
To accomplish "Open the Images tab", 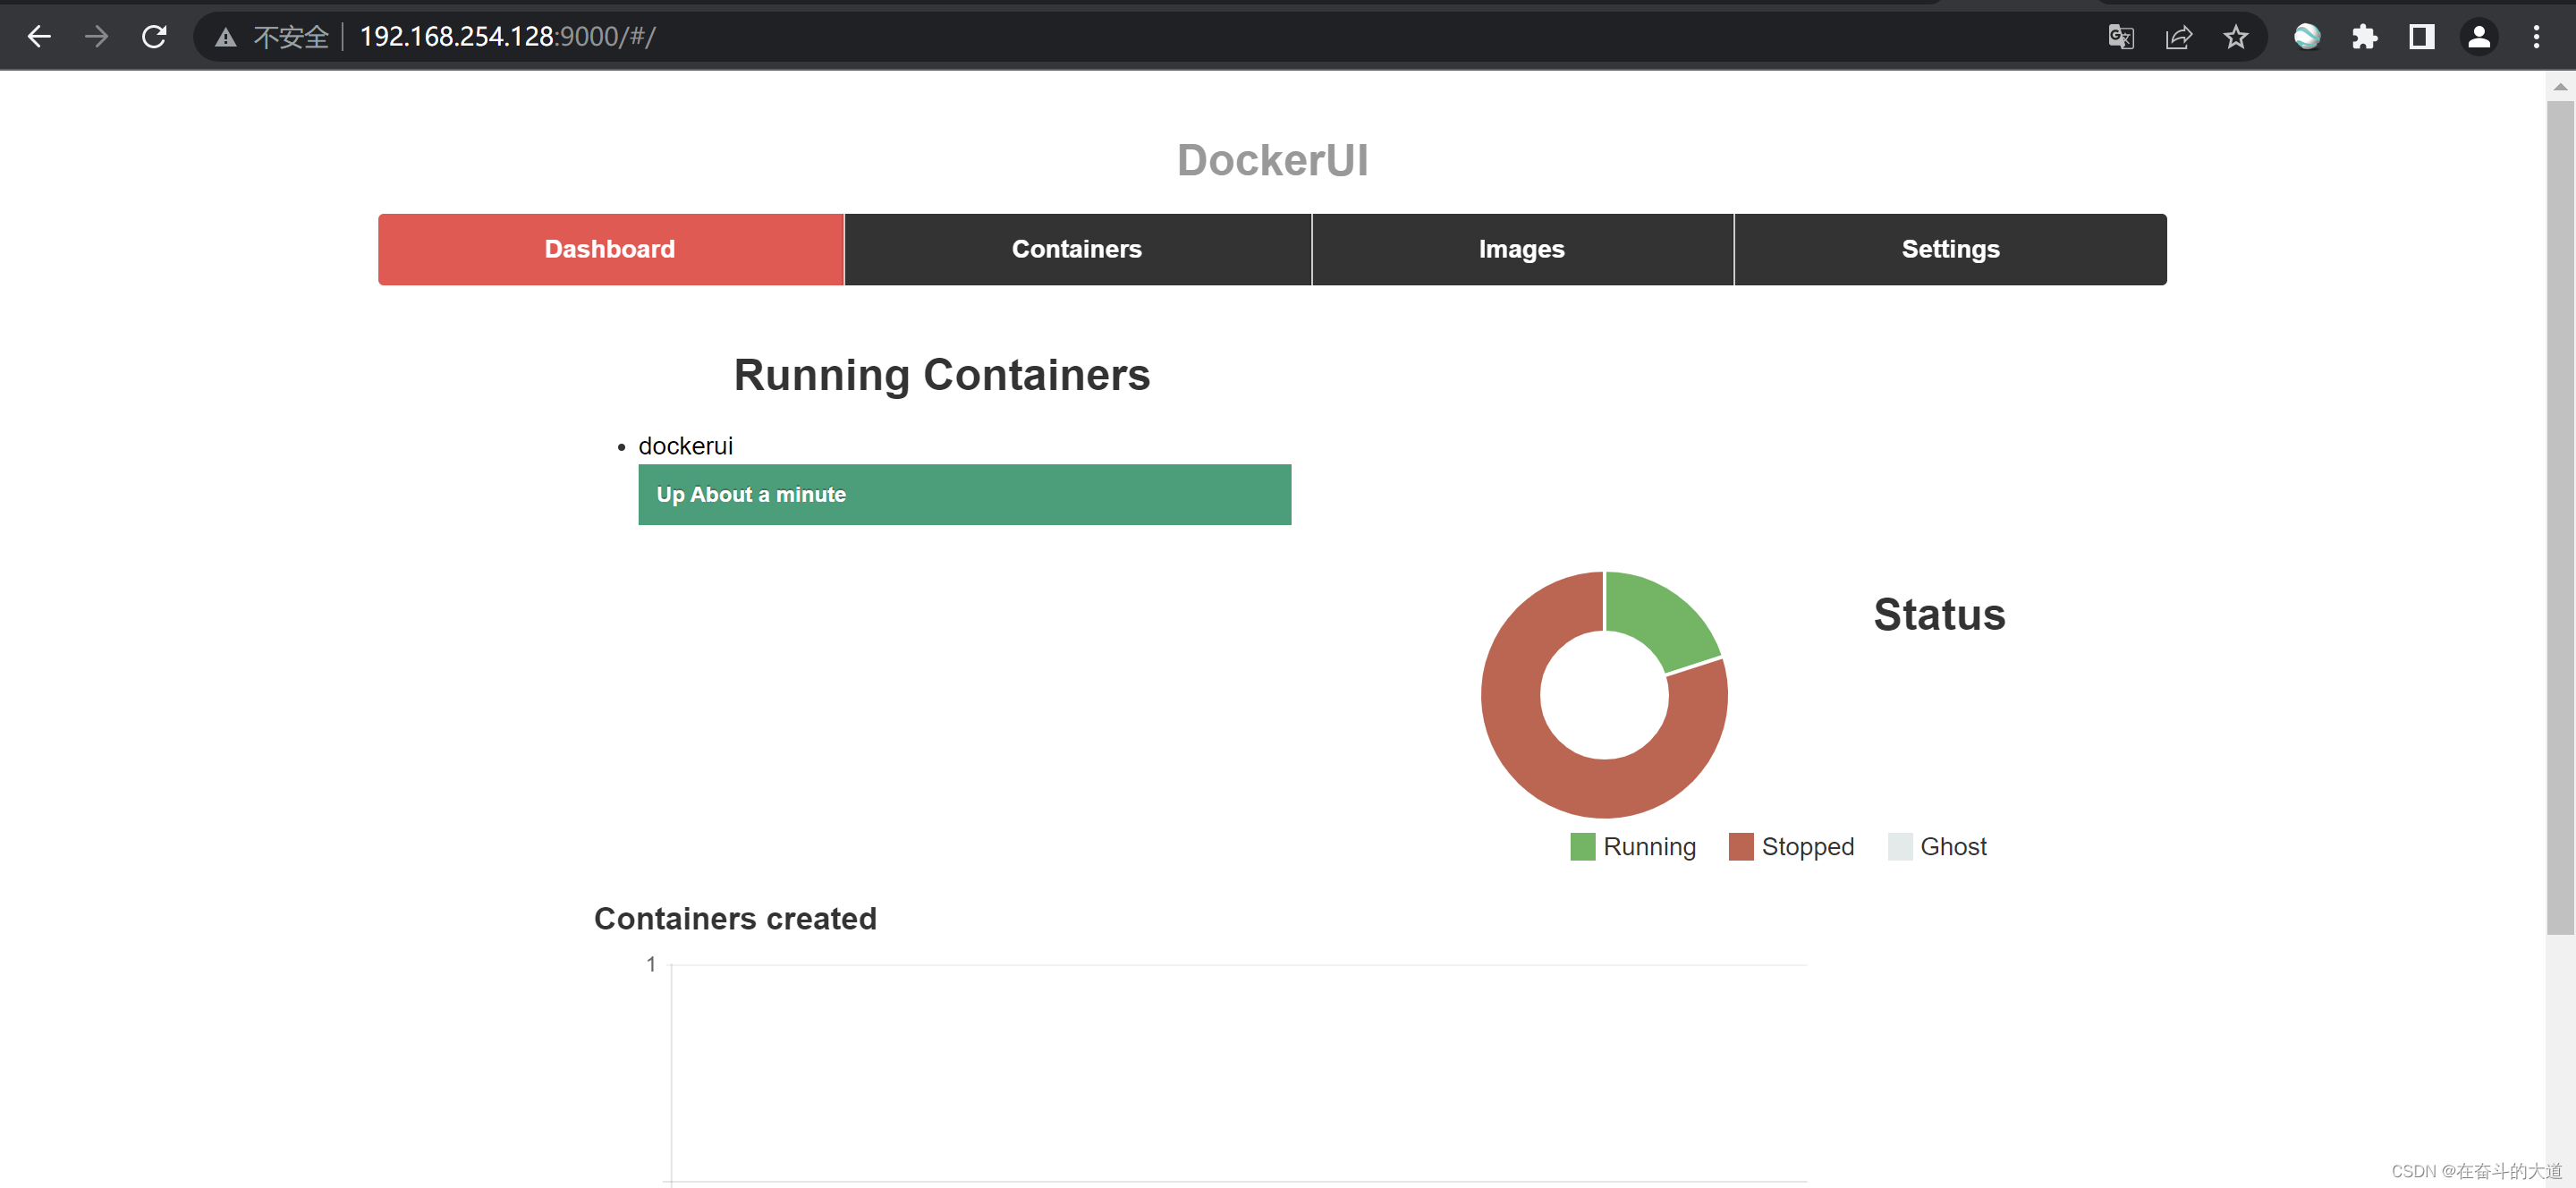I will pyautogui.click(x=1521, y=249).
